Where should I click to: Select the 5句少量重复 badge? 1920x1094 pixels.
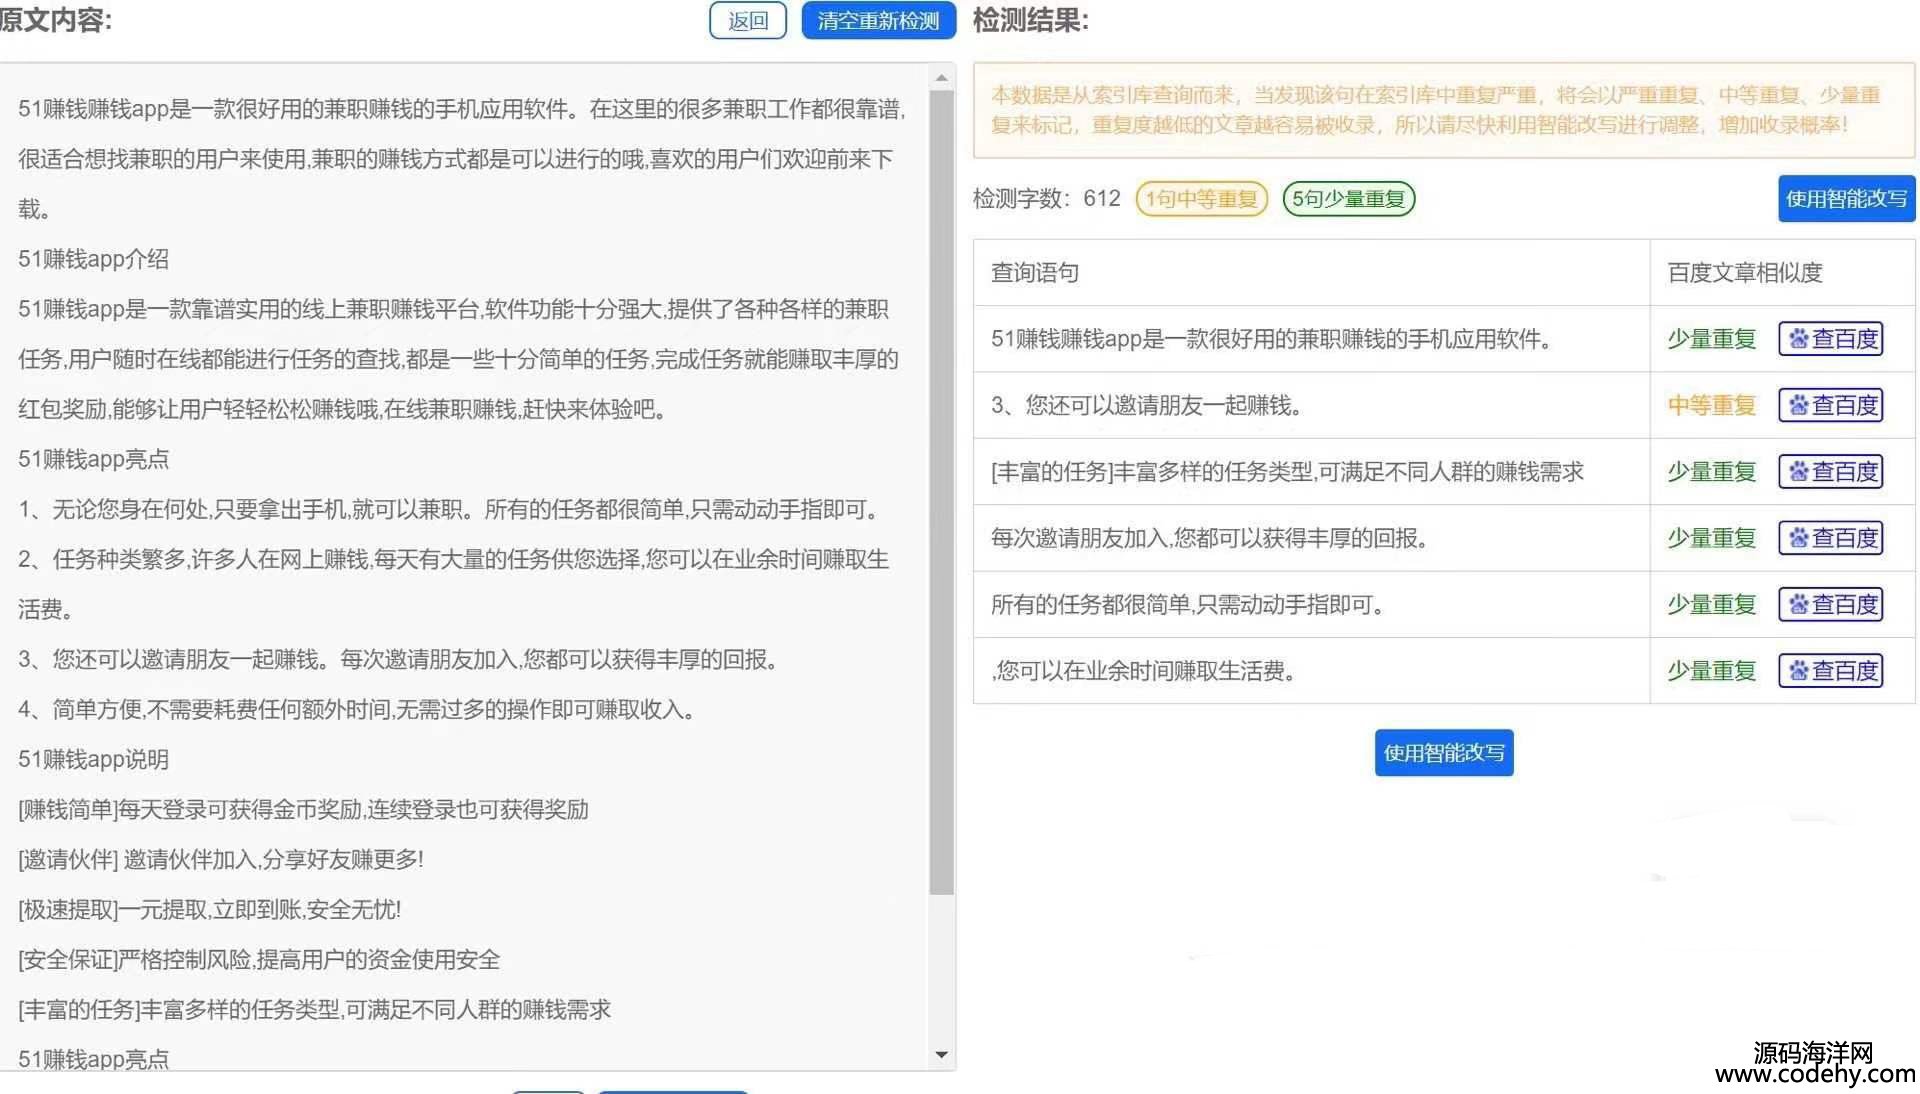click(1348, 198)
